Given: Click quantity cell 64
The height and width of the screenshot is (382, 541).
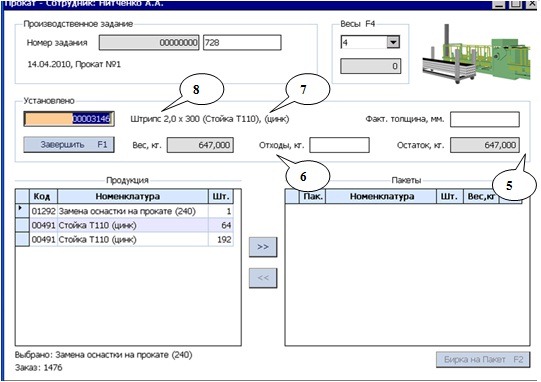Looking at the screenshot, I should 221,225.
